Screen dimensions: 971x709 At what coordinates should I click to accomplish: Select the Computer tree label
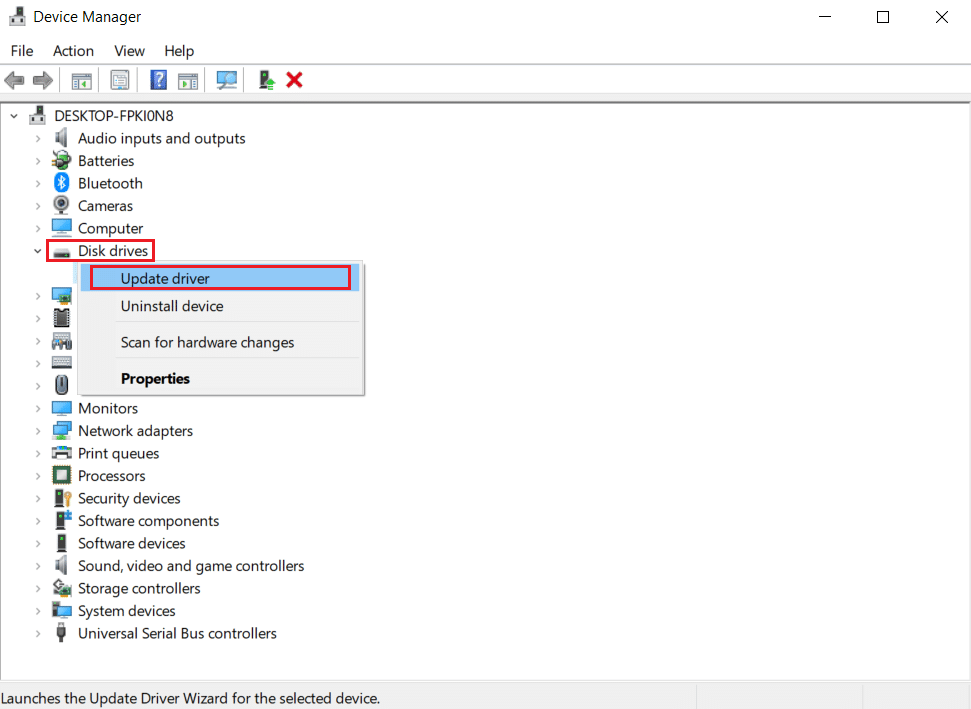point(110,228)
